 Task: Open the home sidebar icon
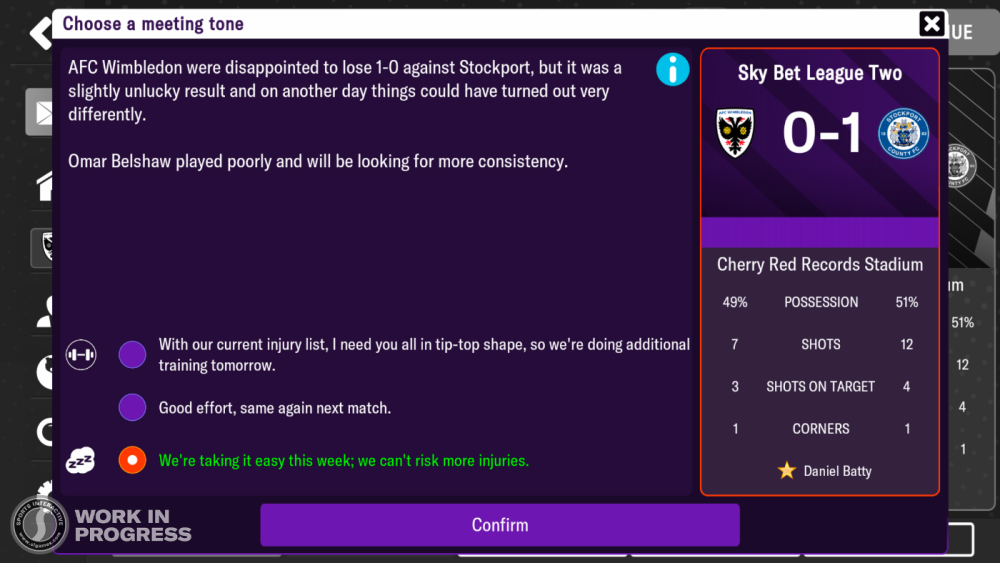(x=43, y=186)
